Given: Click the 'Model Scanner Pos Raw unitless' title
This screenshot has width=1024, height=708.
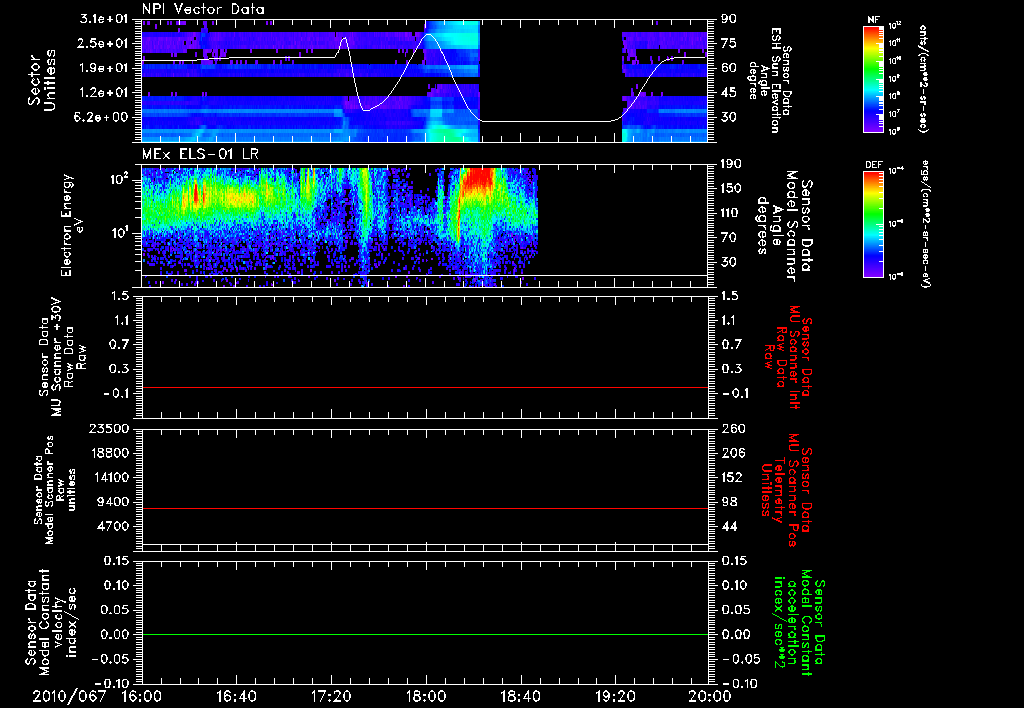Looking at the screenshot, I should click(x=55, y=490).
